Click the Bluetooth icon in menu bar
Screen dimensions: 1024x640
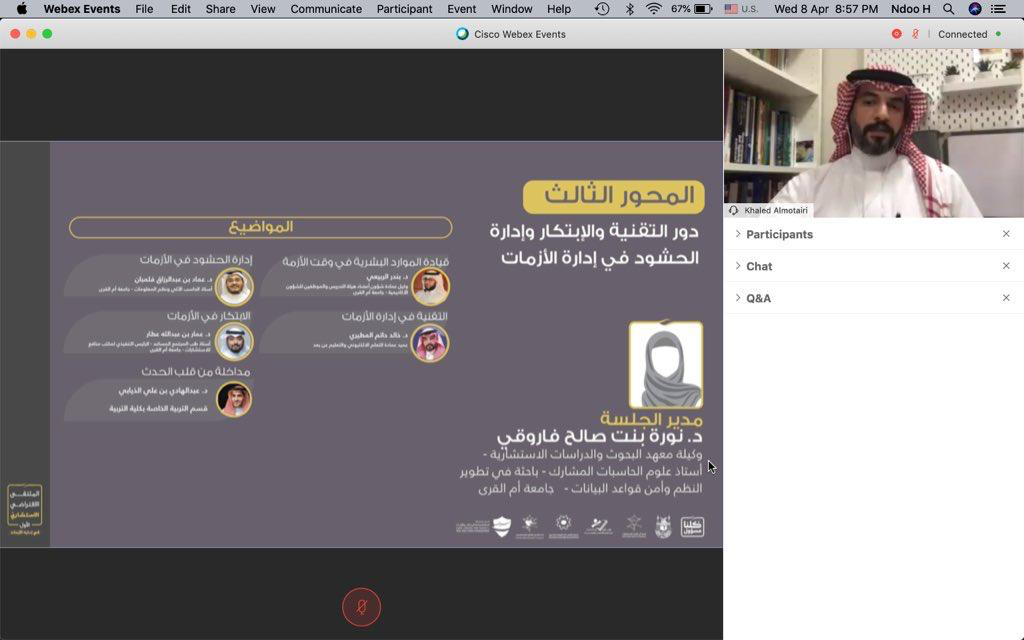coord(630,9)
